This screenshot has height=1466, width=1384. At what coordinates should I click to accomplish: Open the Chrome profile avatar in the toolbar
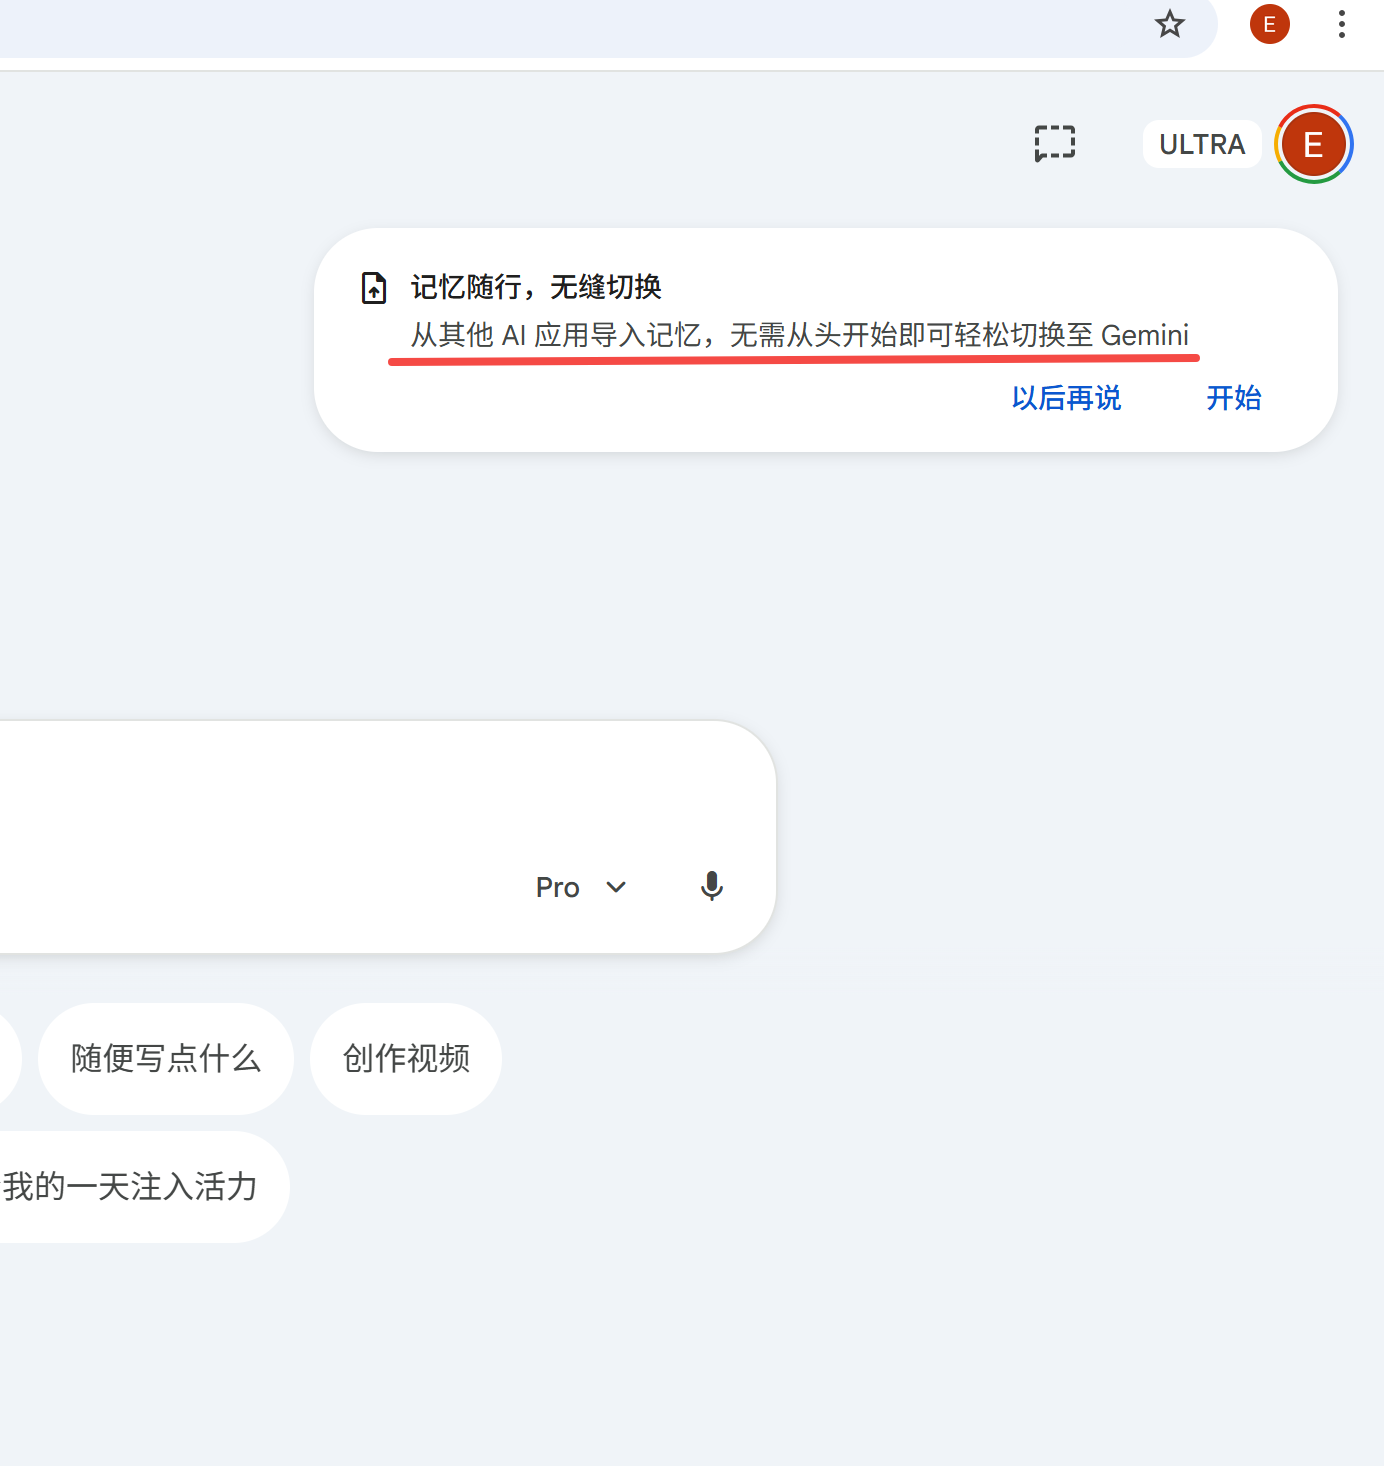pyautogui.click(x=1269, y=24)
